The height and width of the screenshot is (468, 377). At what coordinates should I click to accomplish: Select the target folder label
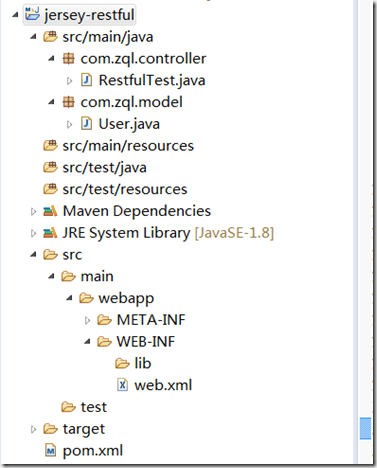(84, 429)
